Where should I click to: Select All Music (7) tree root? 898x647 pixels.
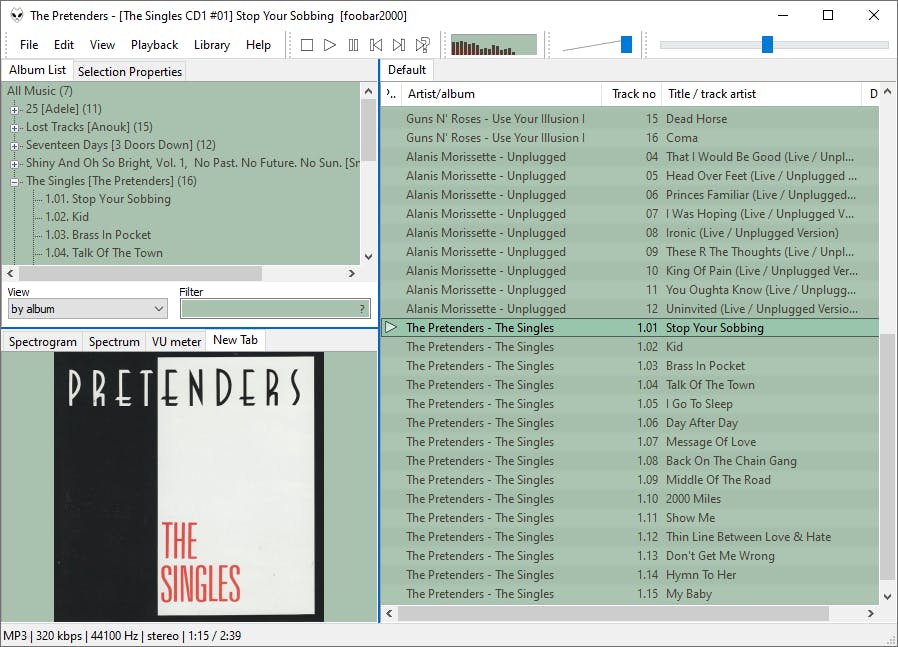[x=40, y=91]
